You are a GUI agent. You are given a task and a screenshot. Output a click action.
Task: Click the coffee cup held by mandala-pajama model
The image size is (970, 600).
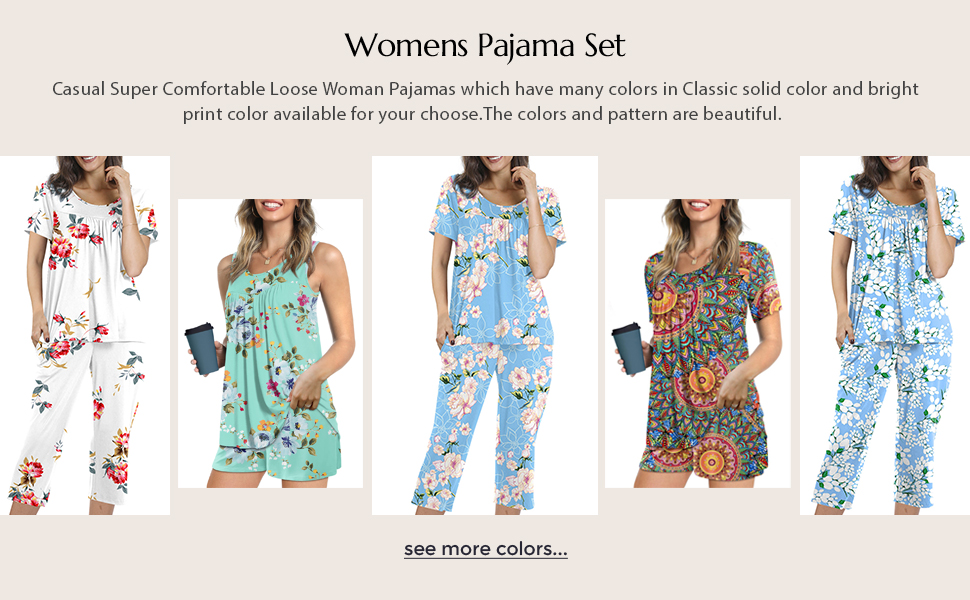(630, 348)
